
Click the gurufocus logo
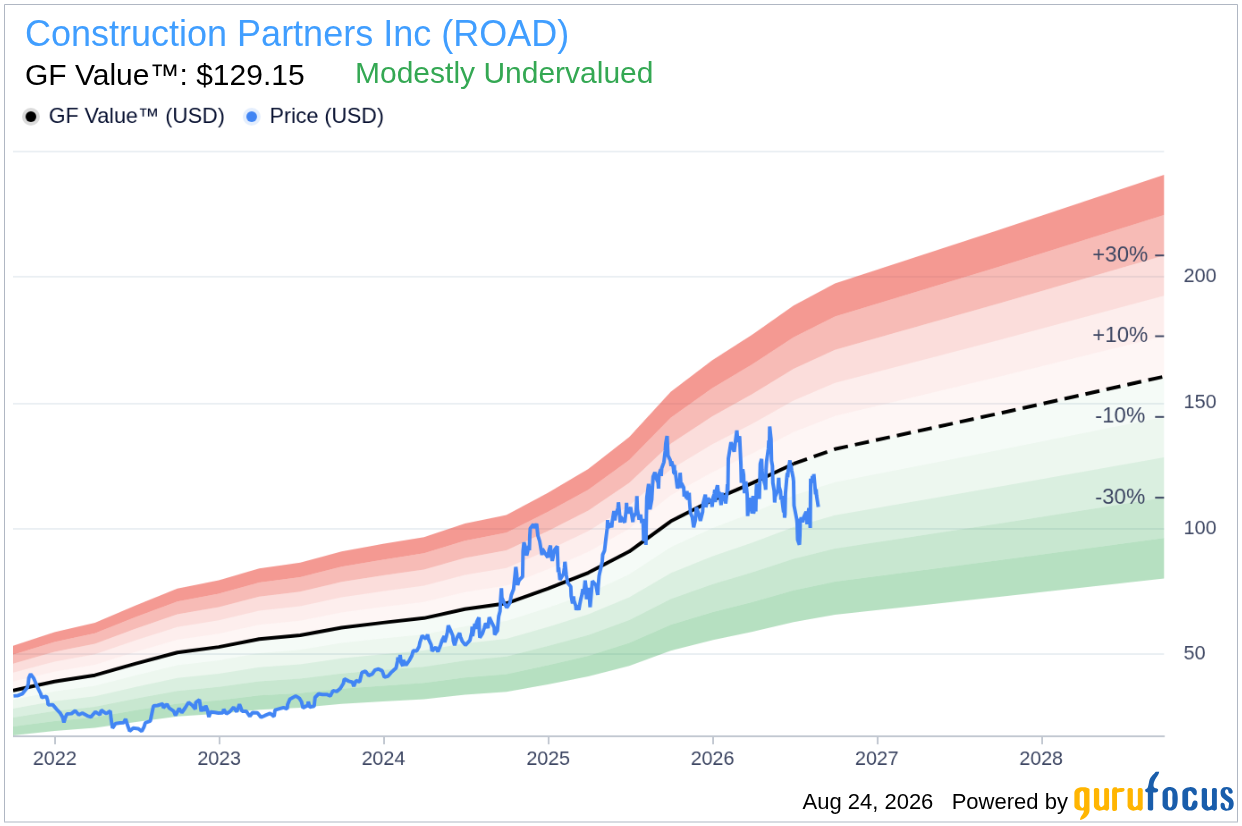click(1154, 797)
